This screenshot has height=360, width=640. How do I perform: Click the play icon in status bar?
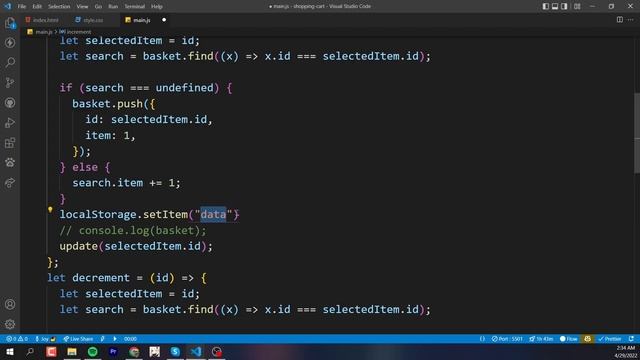115,339
